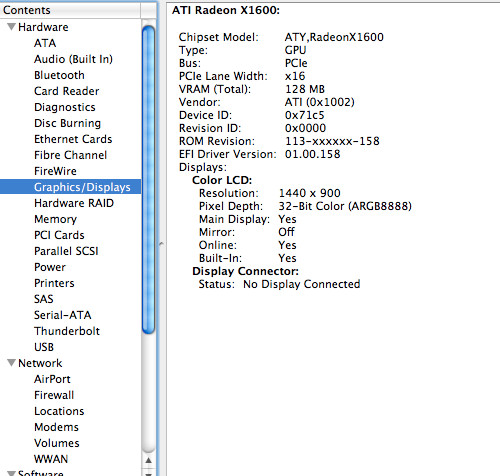This screenshot has height=476, width=500.
Task: Click the Color LCD heading
Action: click(222, 180)
